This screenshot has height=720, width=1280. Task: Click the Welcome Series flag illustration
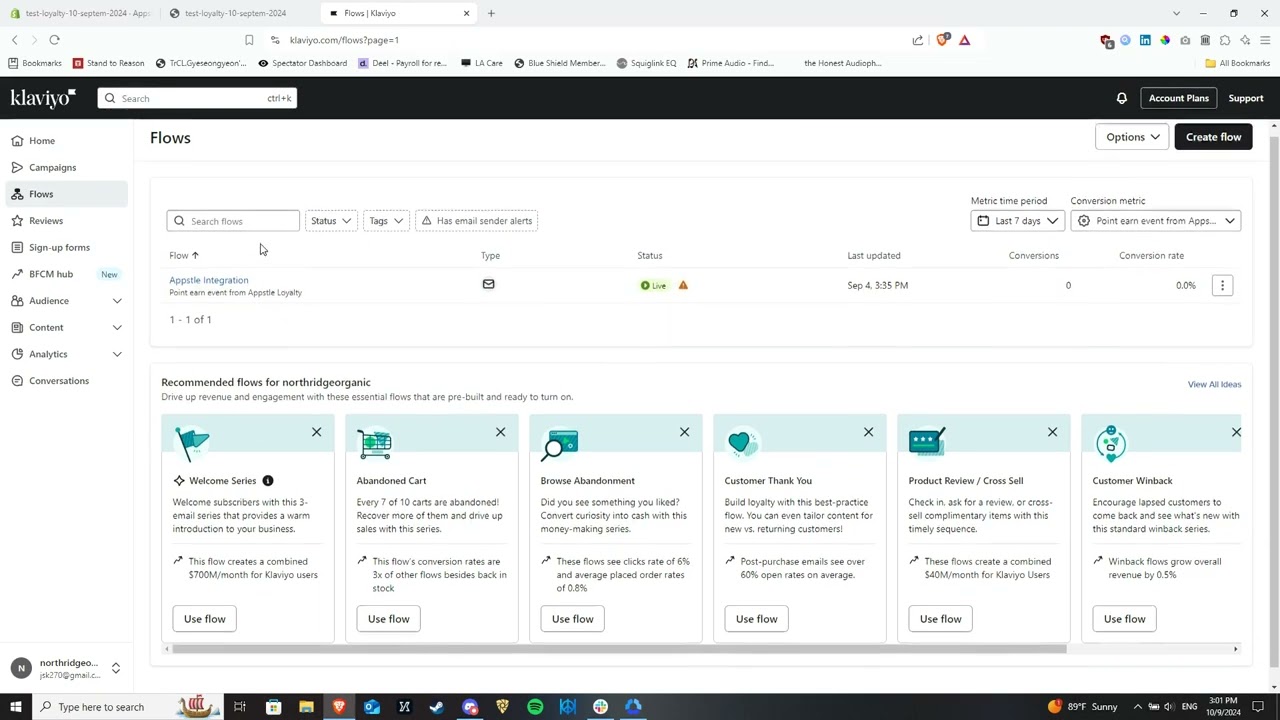click(191, 442)
